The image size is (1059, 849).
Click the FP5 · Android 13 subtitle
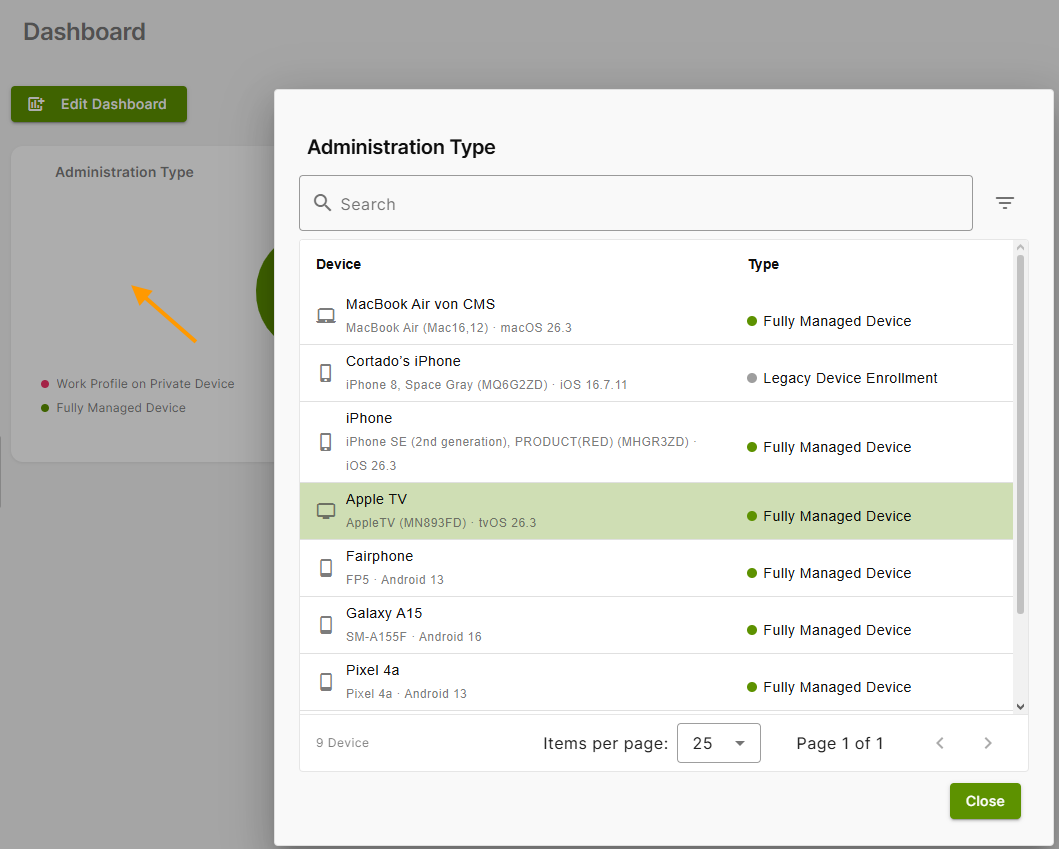coord(394,580)
